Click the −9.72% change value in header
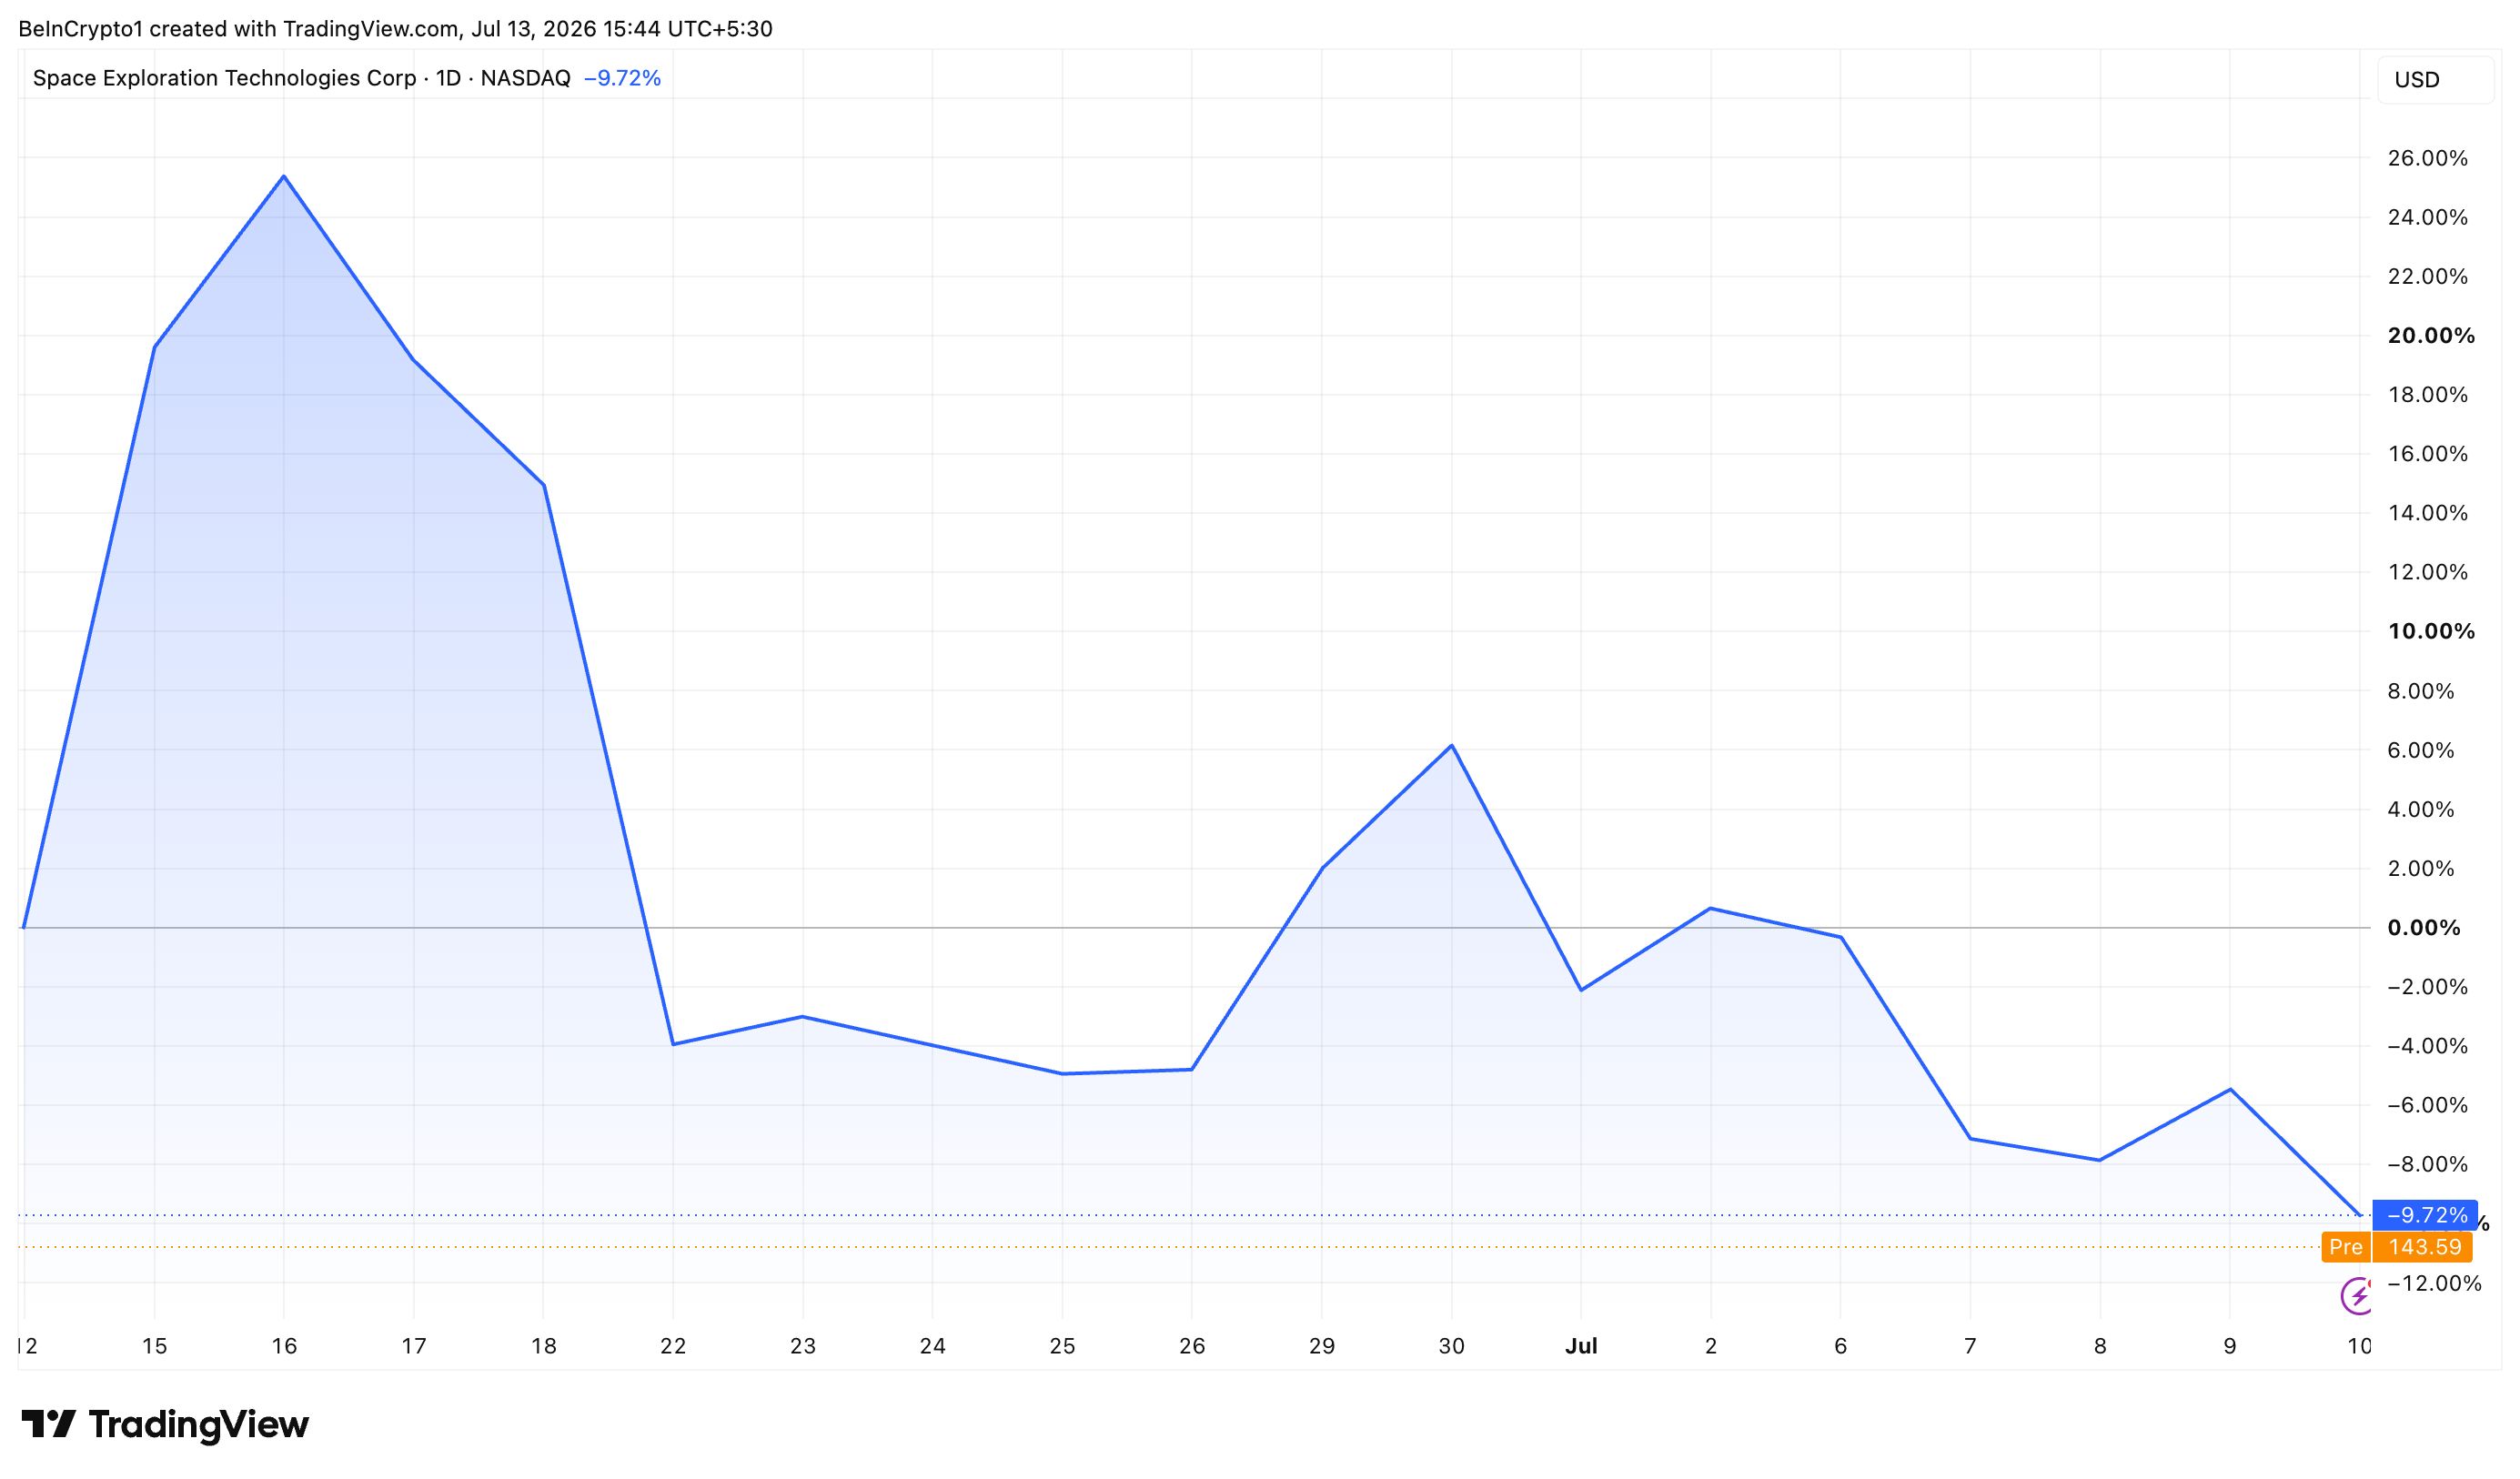2520x1479 pixels. click(x=622, y=78)
